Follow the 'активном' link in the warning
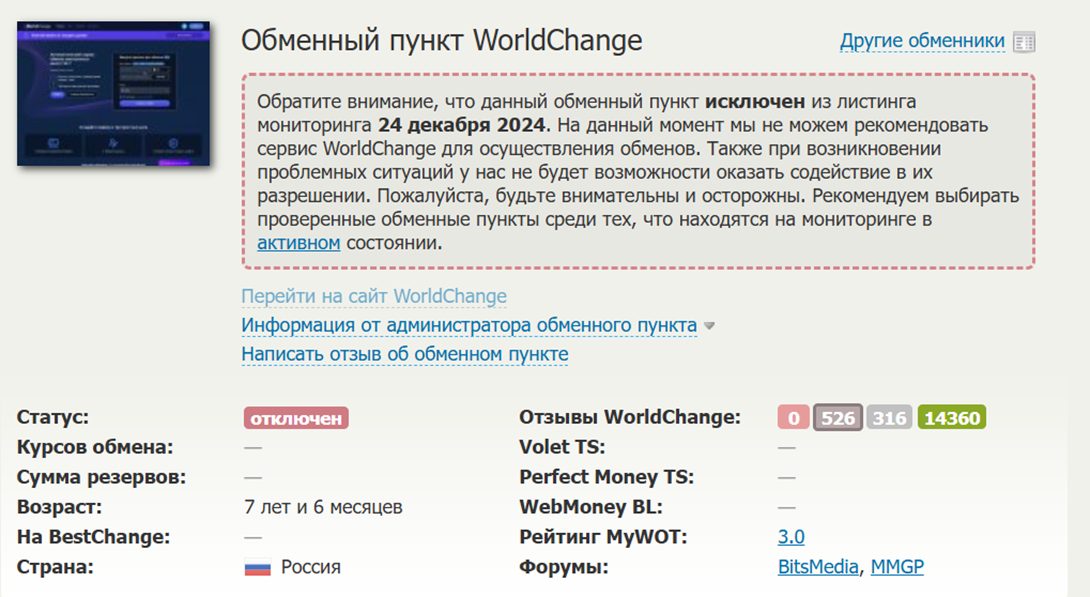 point(298,243)
